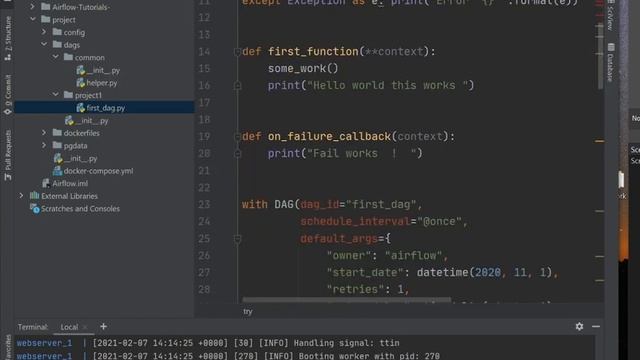Click the pgdata folder icon
Viewport: 640px width, 360px height.
57,145
